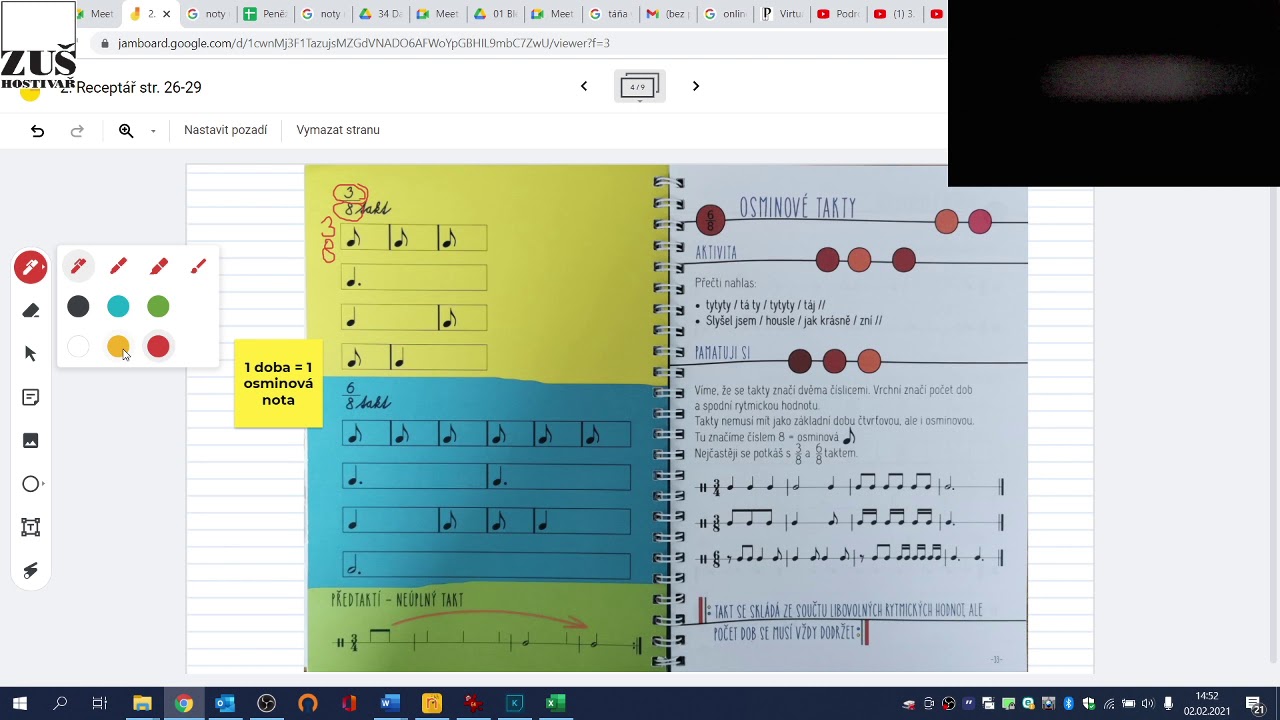Choose the Brush stroke type

click(198, 266)
